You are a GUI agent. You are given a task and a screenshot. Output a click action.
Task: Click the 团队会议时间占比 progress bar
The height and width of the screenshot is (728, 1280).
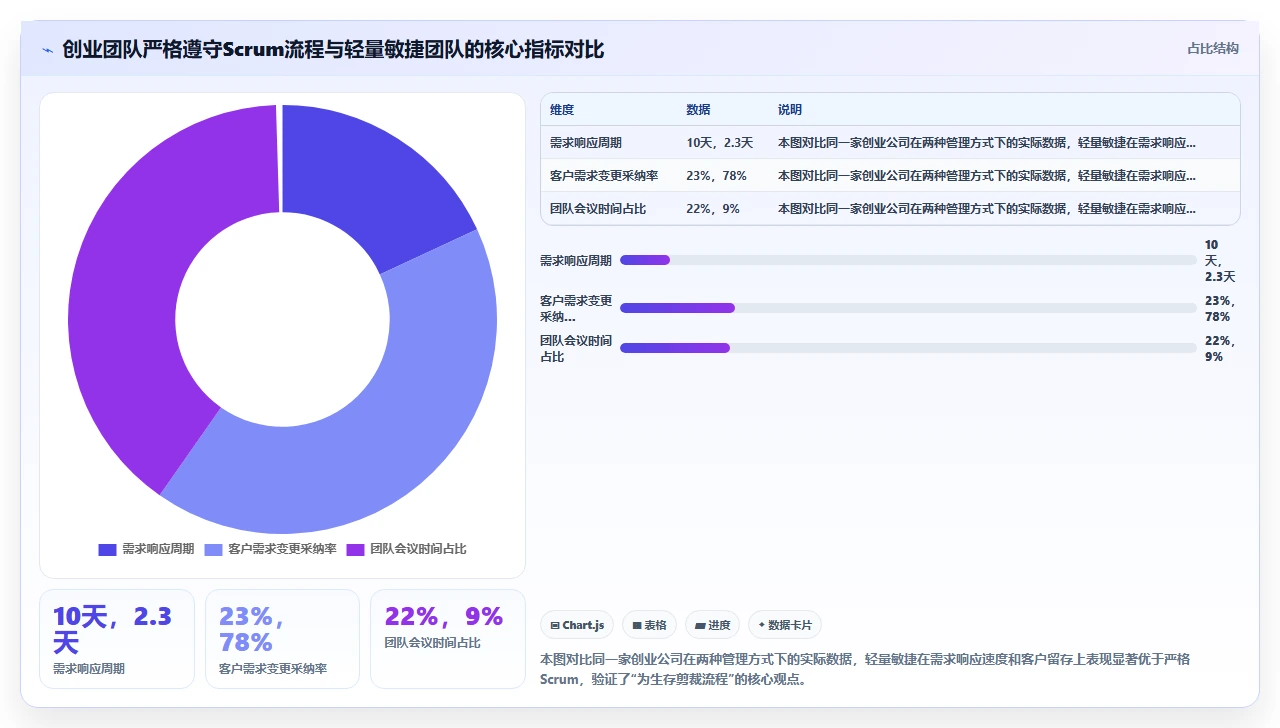tap(908, 348)
